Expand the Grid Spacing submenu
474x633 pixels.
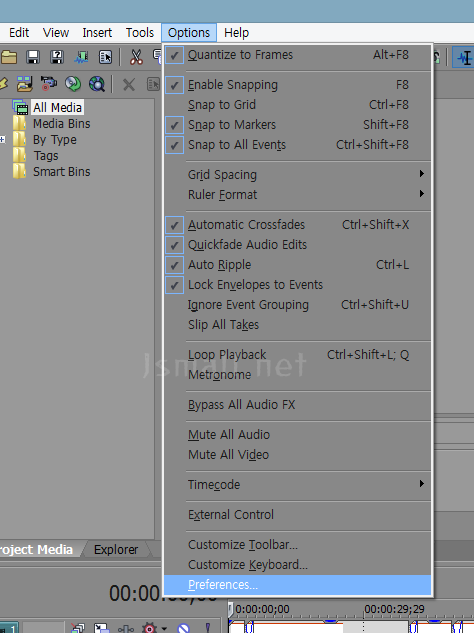pyautogui.click(x=298, y=175)
